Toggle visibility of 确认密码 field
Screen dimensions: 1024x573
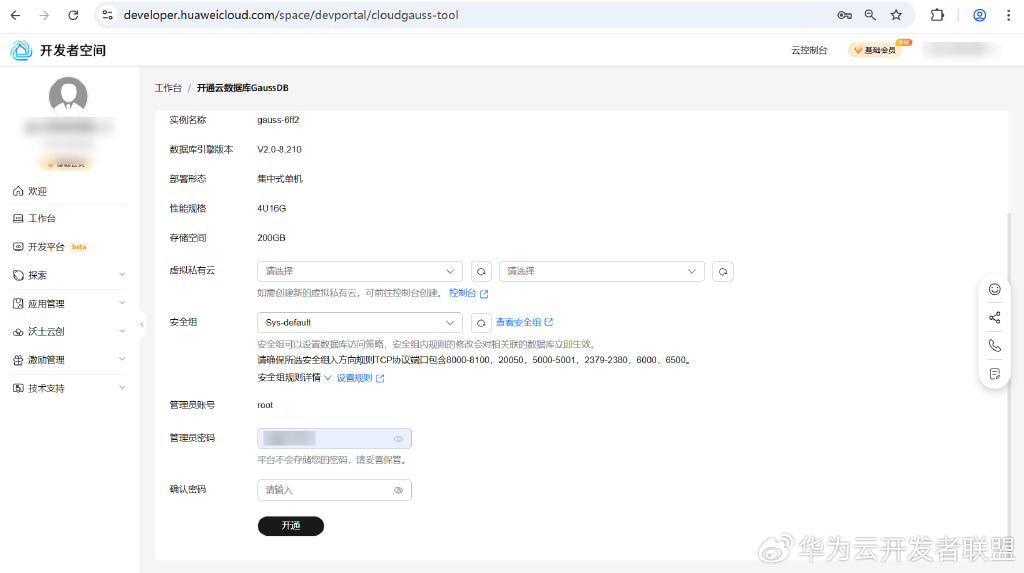(x=398, y=491)
